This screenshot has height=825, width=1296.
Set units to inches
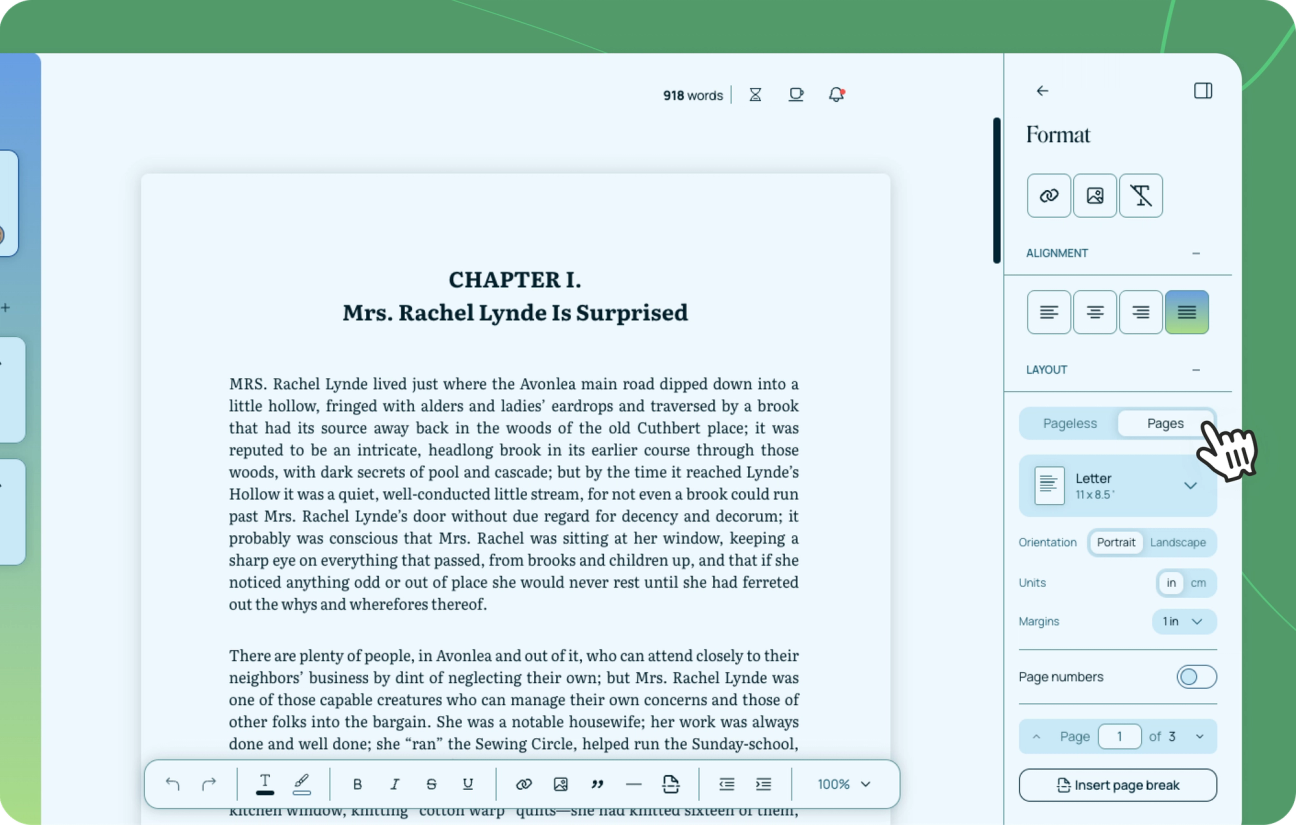pyautogui.click(x=1171, y=583)
